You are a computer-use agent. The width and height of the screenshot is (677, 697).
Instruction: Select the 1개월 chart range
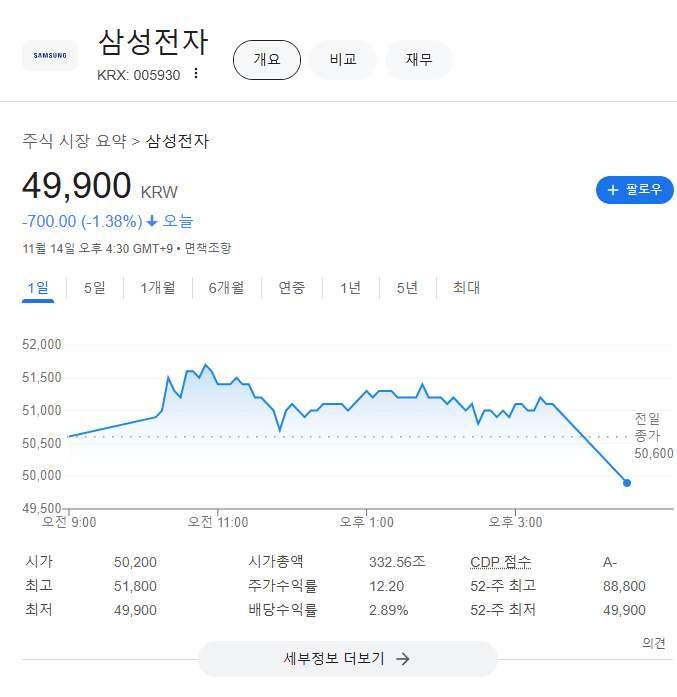coord(158,288)
